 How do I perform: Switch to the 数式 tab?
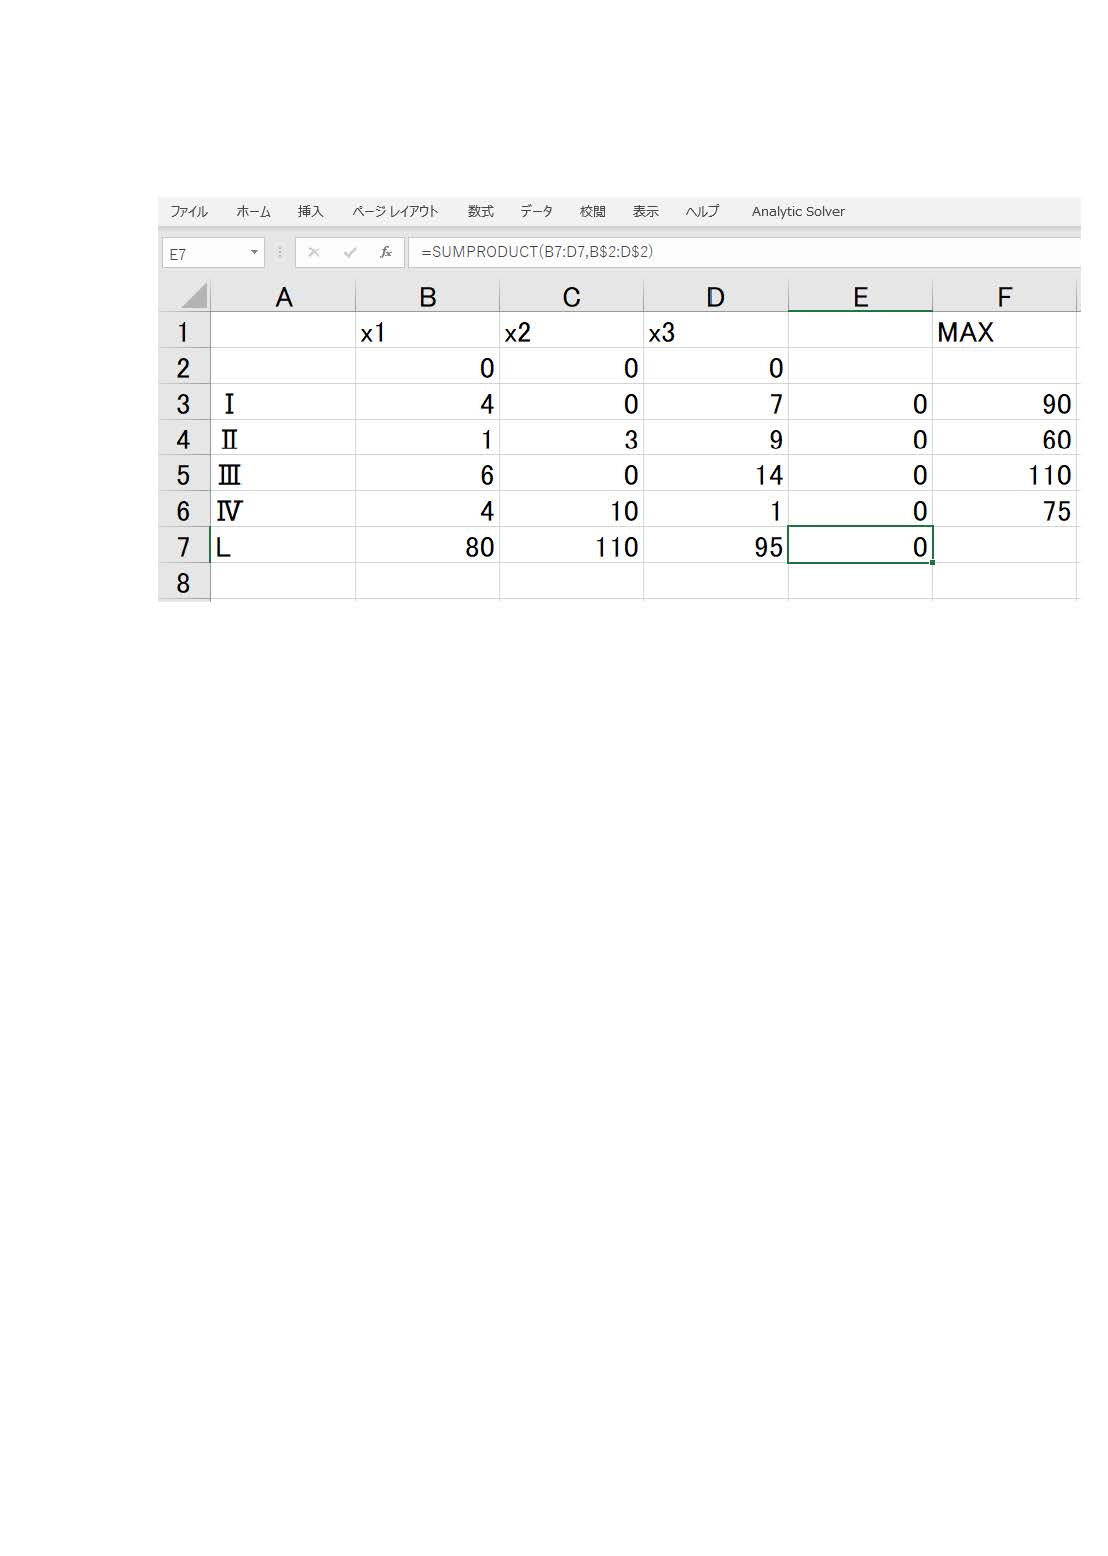480,211
